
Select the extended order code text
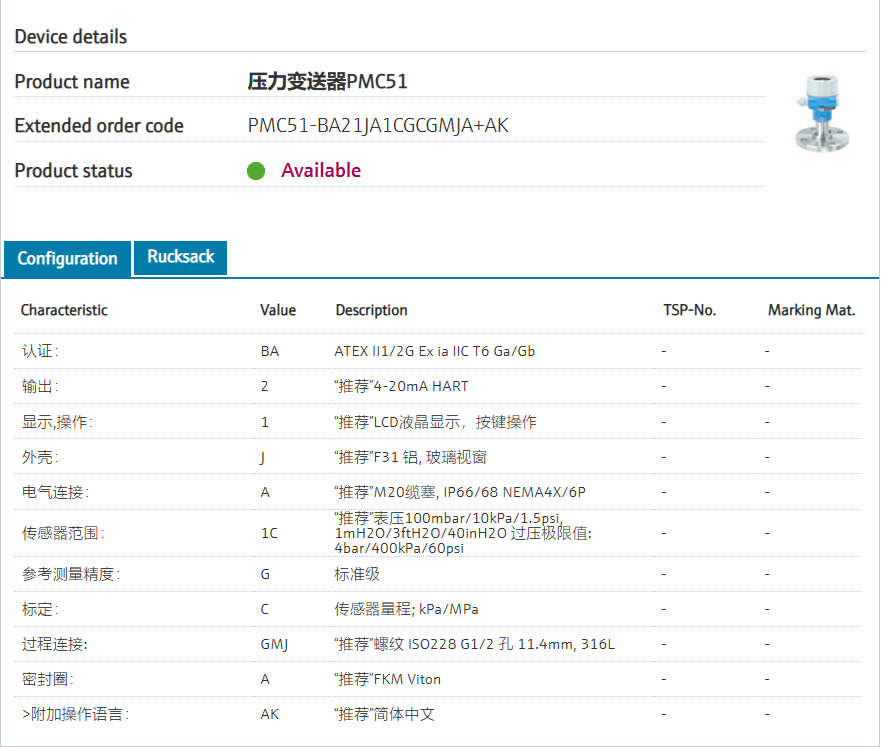tap(377, 126)
